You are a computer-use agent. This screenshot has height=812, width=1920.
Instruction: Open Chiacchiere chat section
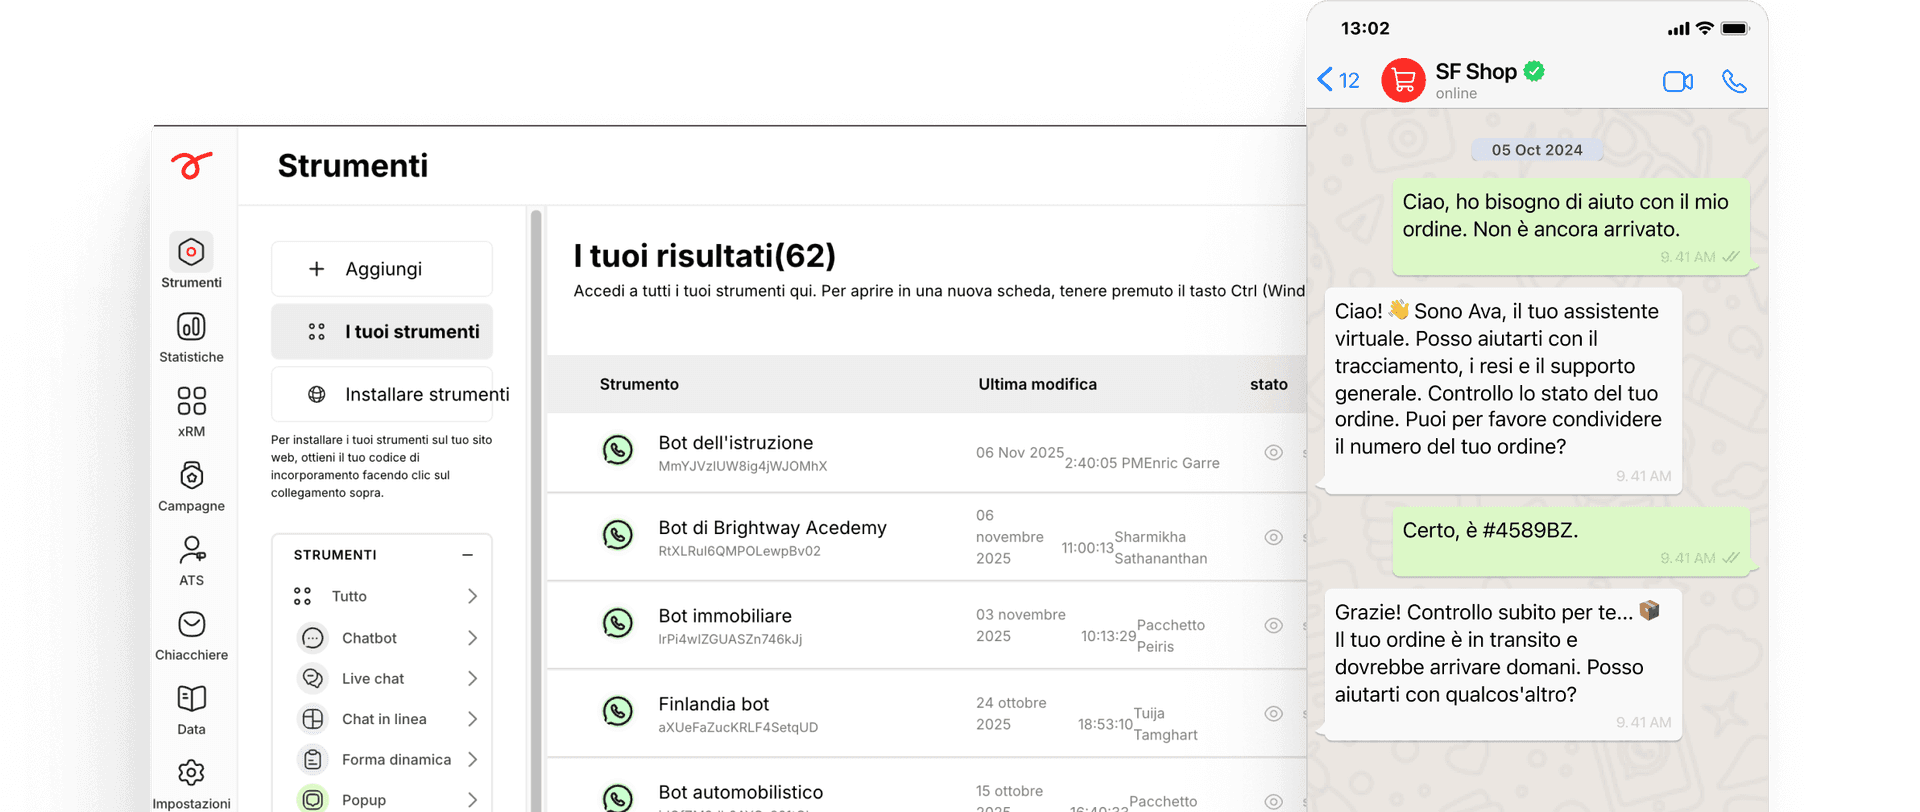(x=191, y=635)
